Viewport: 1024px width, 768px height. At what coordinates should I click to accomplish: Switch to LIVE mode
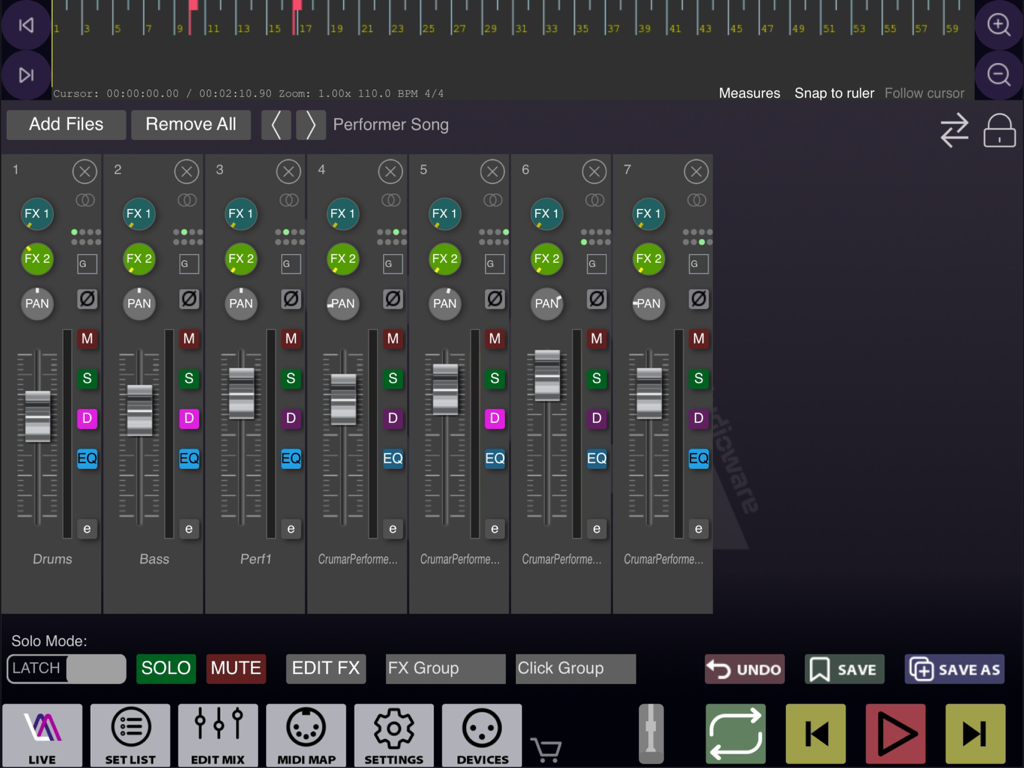(41, 735)
